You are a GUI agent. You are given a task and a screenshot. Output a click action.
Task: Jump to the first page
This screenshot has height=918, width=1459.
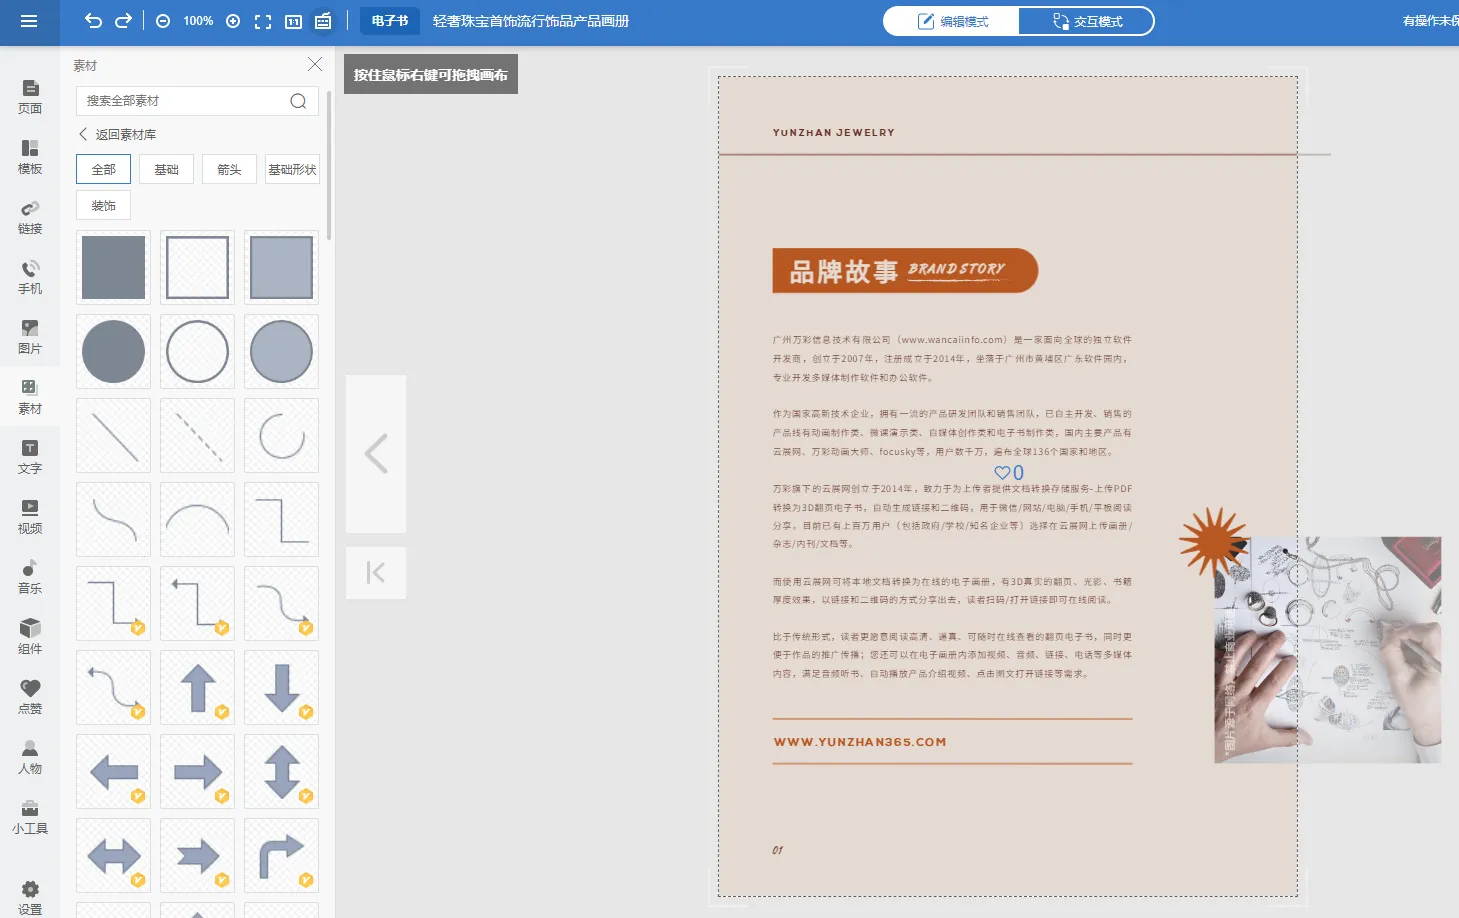[376, 573]
